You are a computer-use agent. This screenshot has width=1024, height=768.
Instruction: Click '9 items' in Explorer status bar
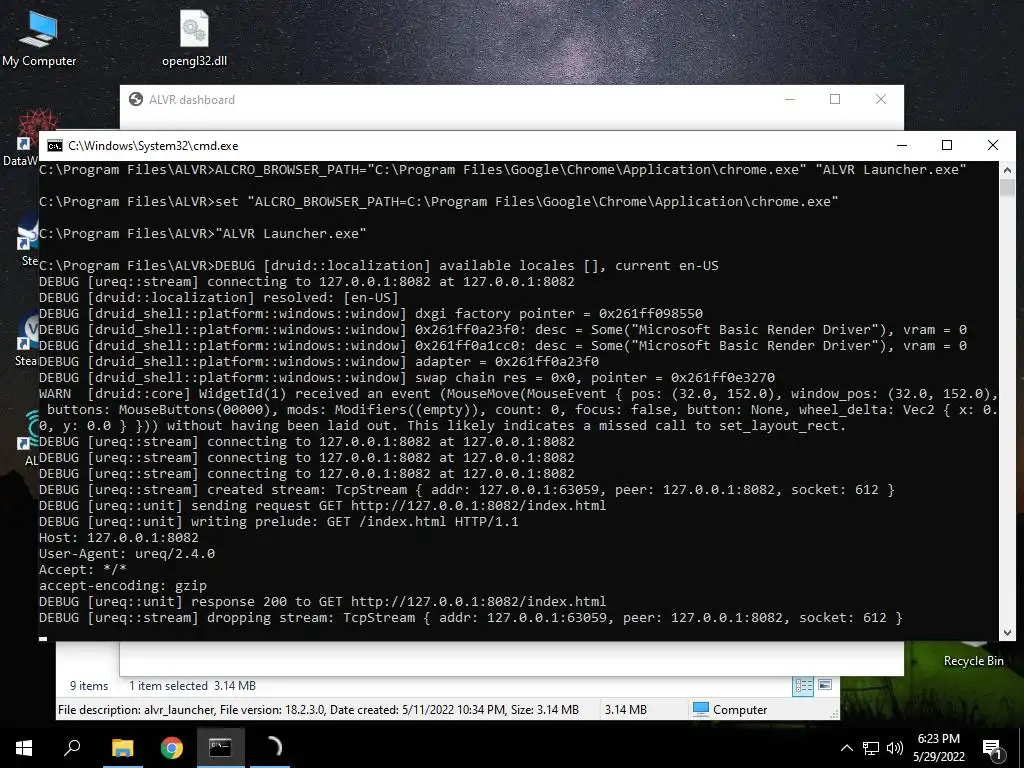pyautogui.click(x=89, y=686)
